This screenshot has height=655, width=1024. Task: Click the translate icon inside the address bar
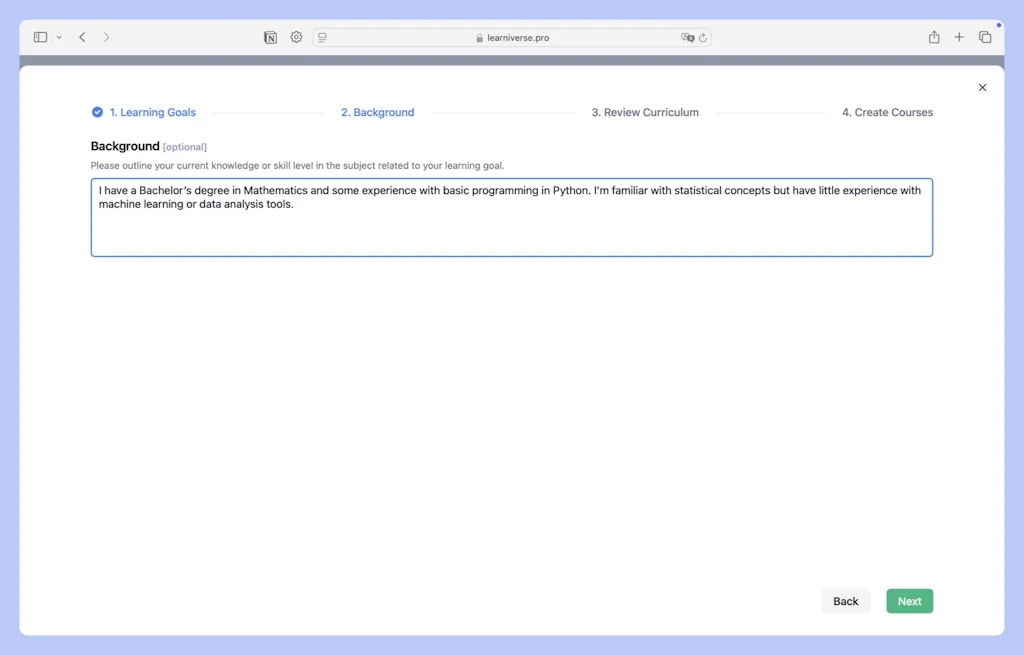(686, 37)
